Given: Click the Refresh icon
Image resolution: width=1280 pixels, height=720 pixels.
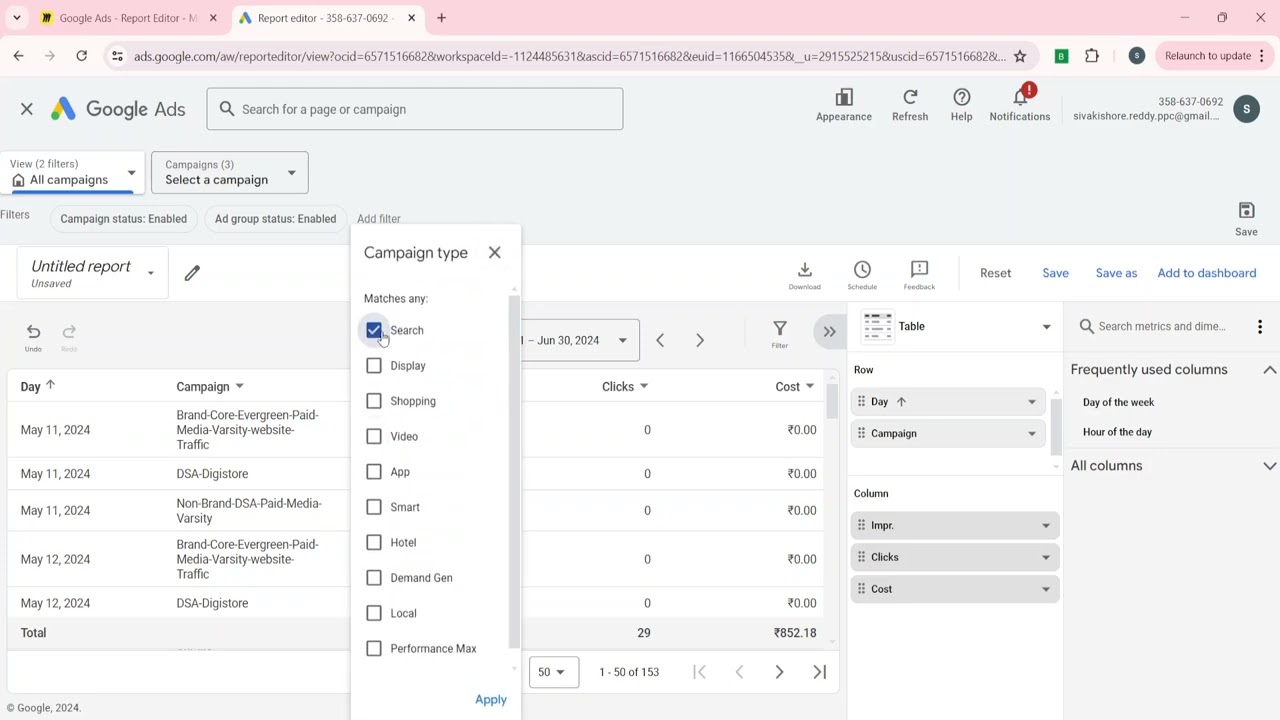Looking at the screenshot, I should [x=910, y=104].
